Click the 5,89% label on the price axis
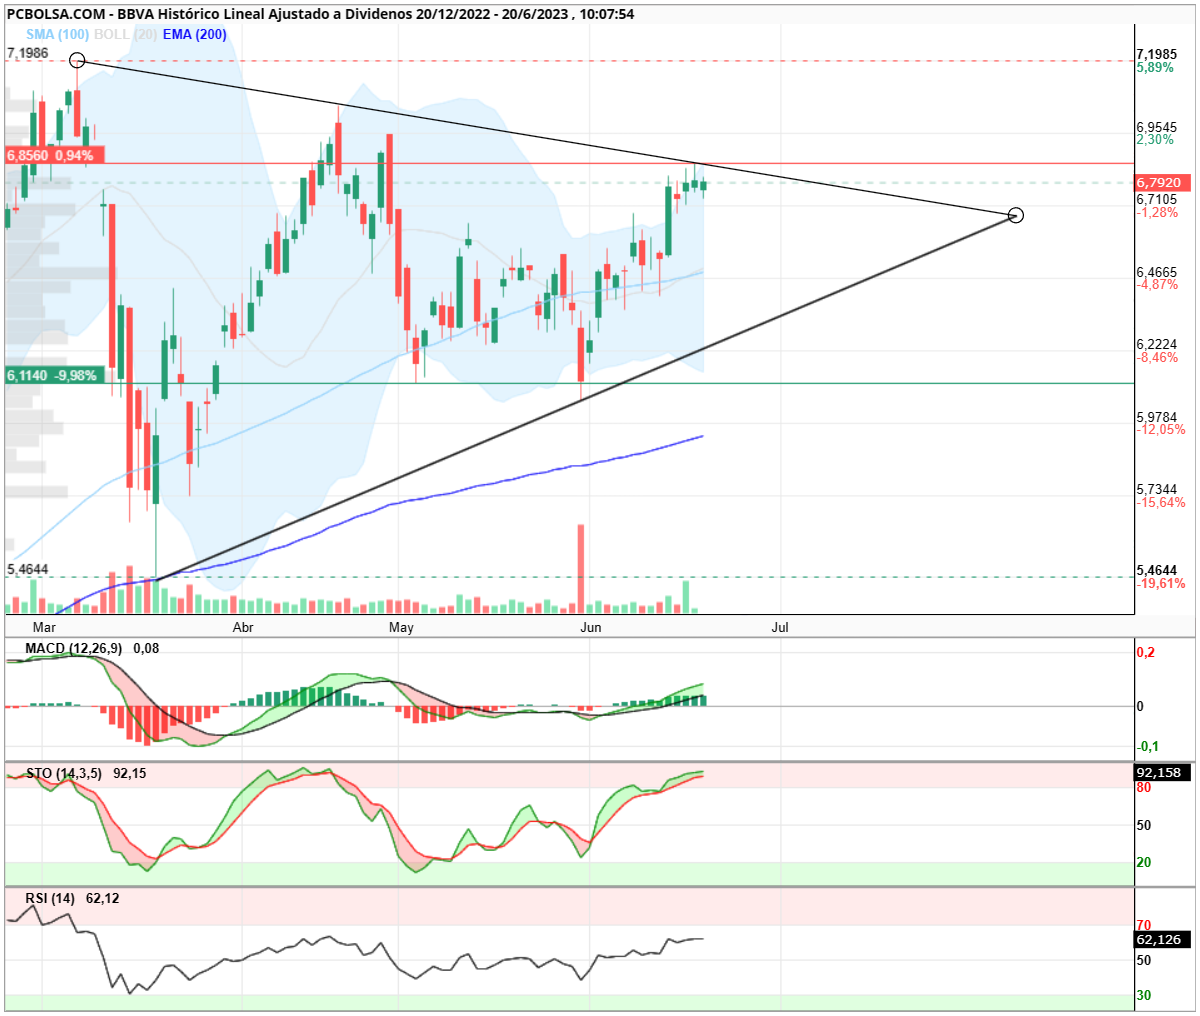Screen dimensions: 1200x1016 click(1155, 68)
